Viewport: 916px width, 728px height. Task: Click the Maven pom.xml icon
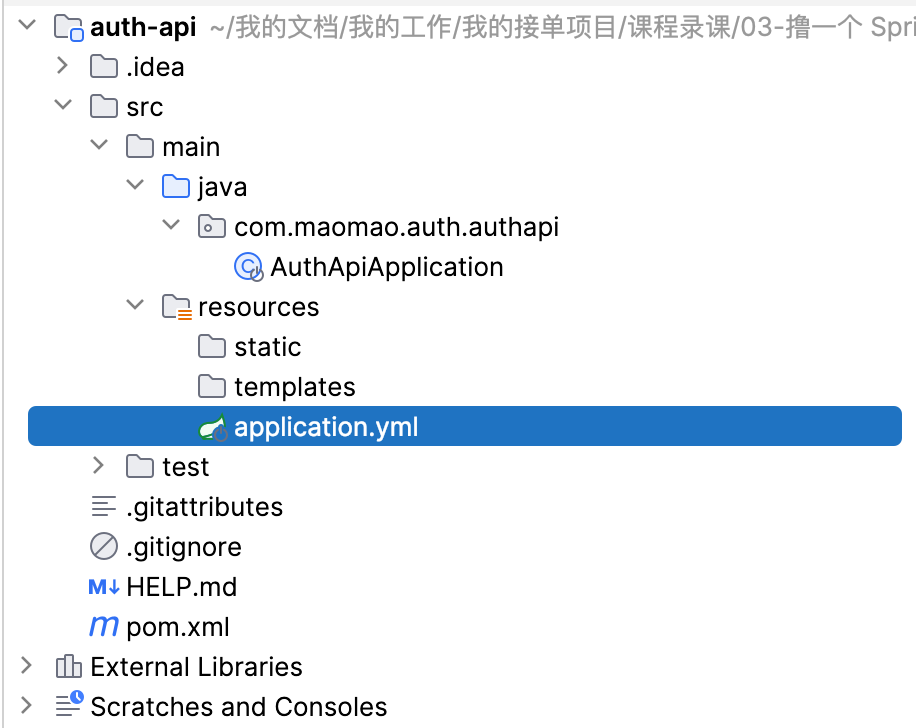(x=104, y=627)
